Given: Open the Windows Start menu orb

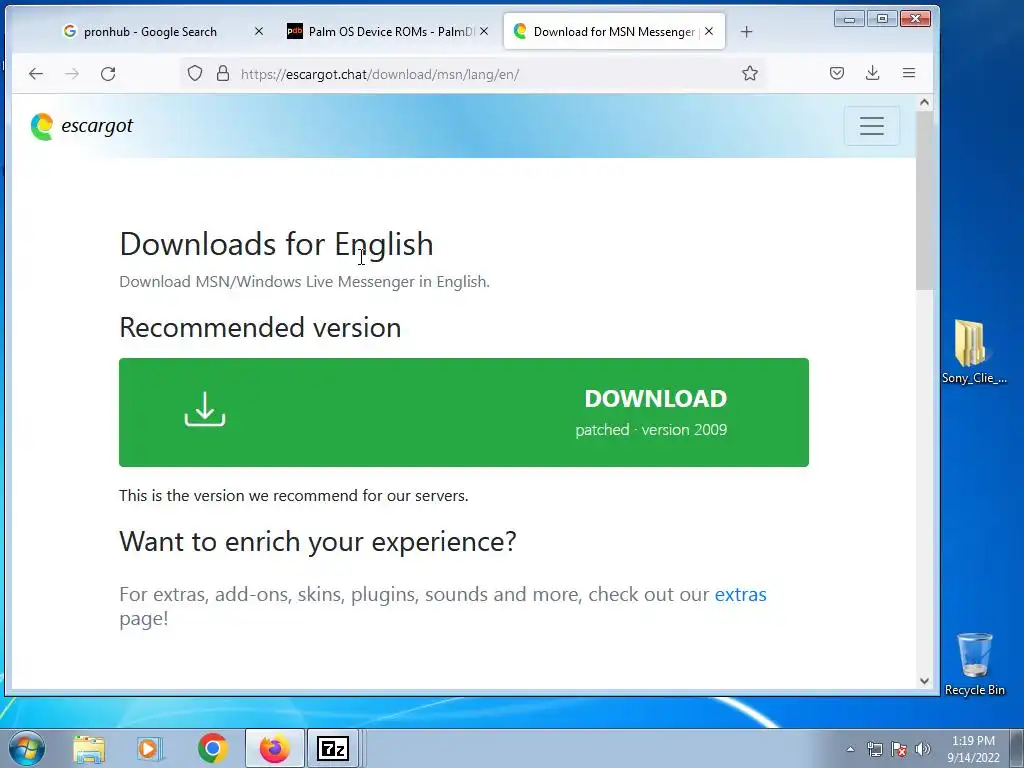Looking at the screenshot, I should (x=26, y=748).
